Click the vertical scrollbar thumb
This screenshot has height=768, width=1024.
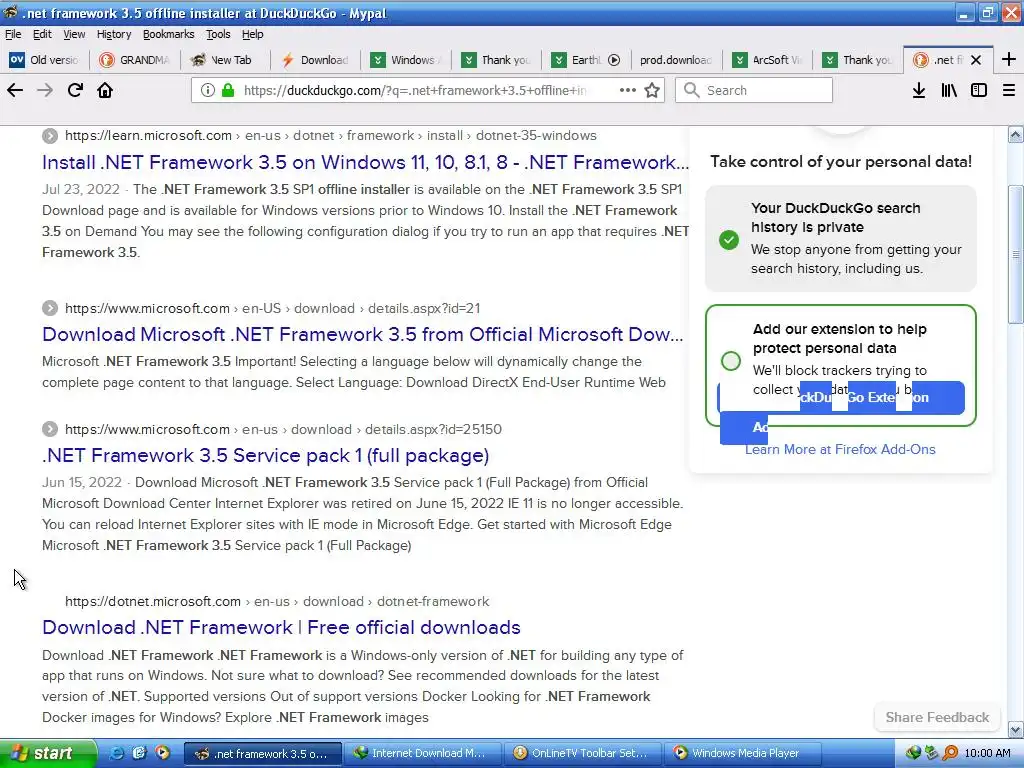point(1016,254)
